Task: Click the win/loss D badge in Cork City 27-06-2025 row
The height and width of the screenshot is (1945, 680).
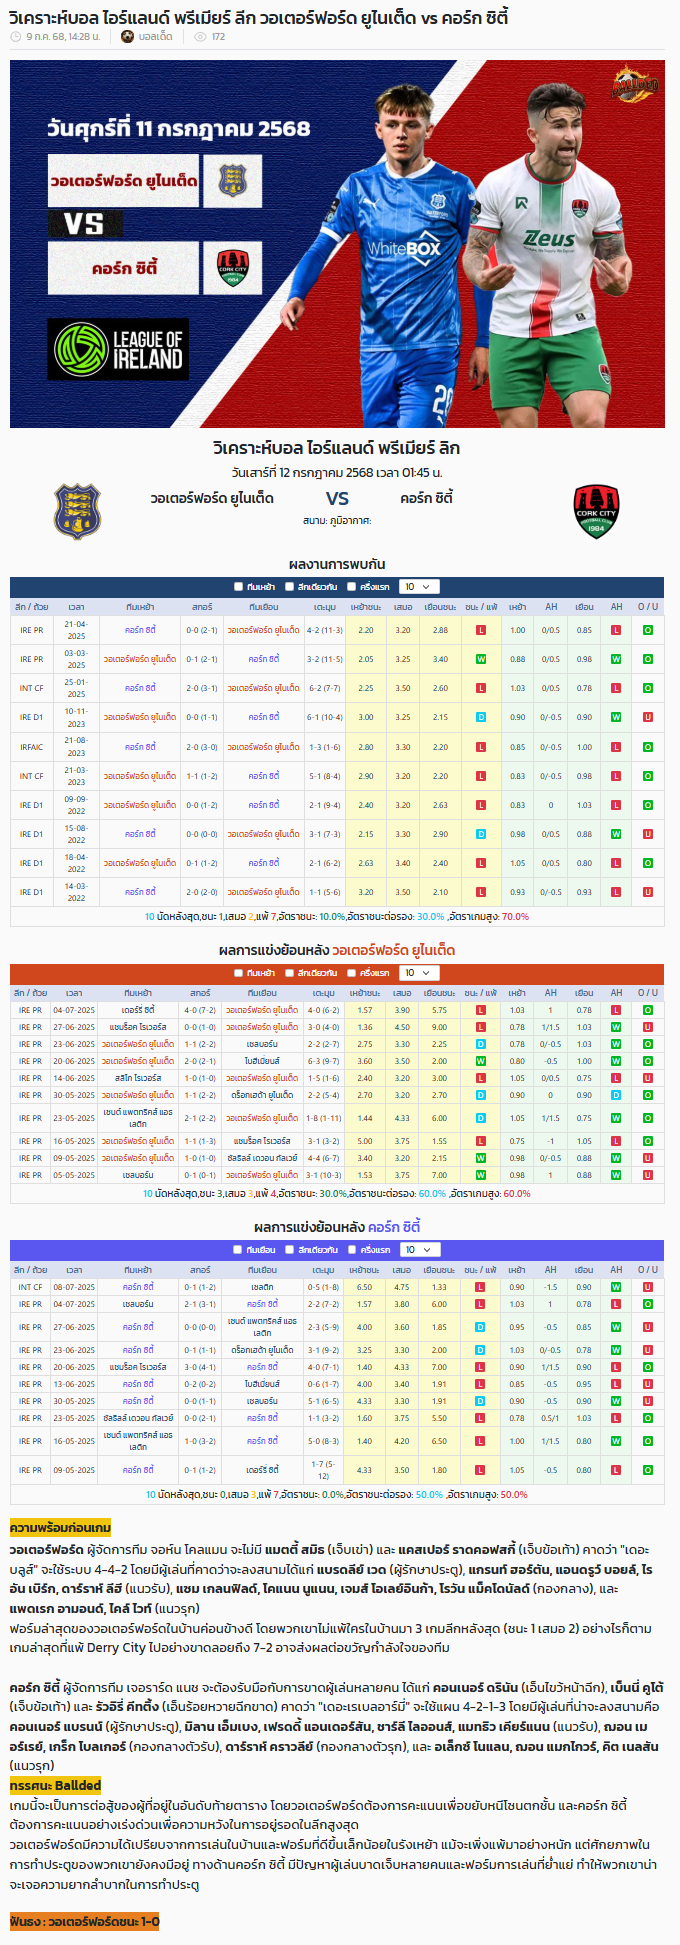Action: [480, 1327]
